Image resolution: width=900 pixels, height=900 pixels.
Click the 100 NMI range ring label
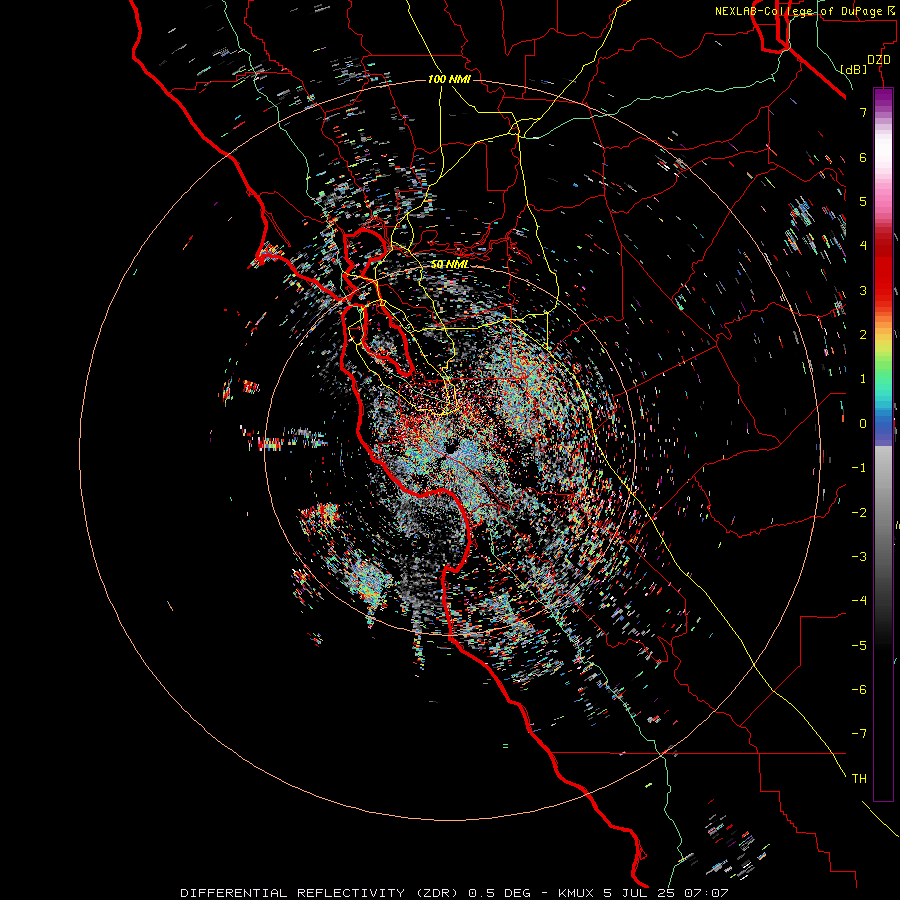click(x=449, y=79)
